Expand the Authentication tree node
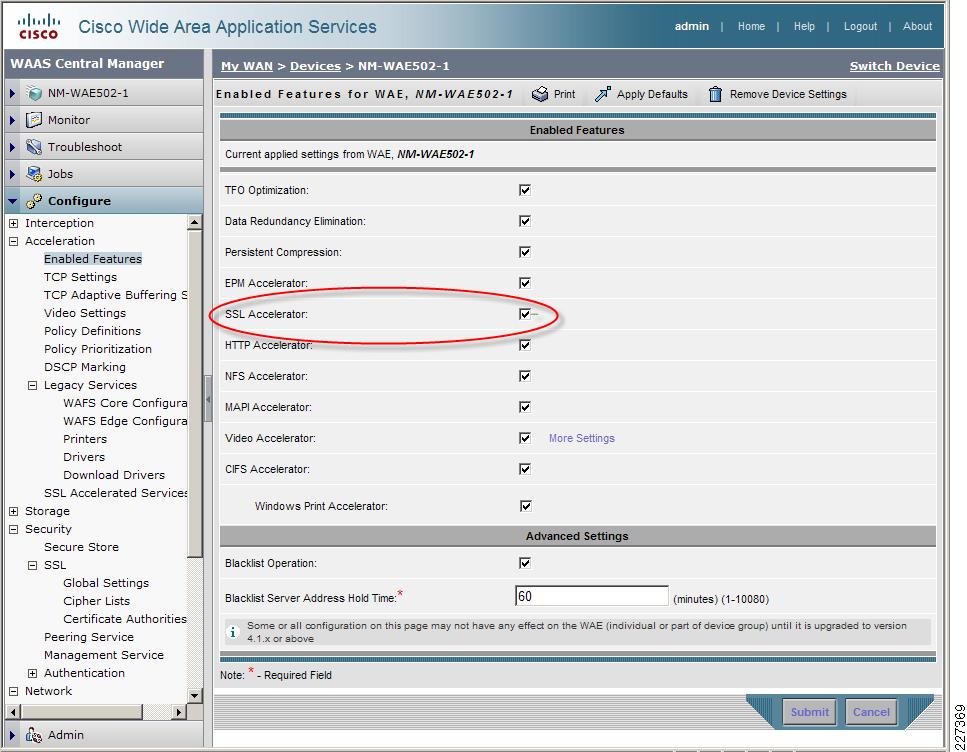 click(33, 673)
